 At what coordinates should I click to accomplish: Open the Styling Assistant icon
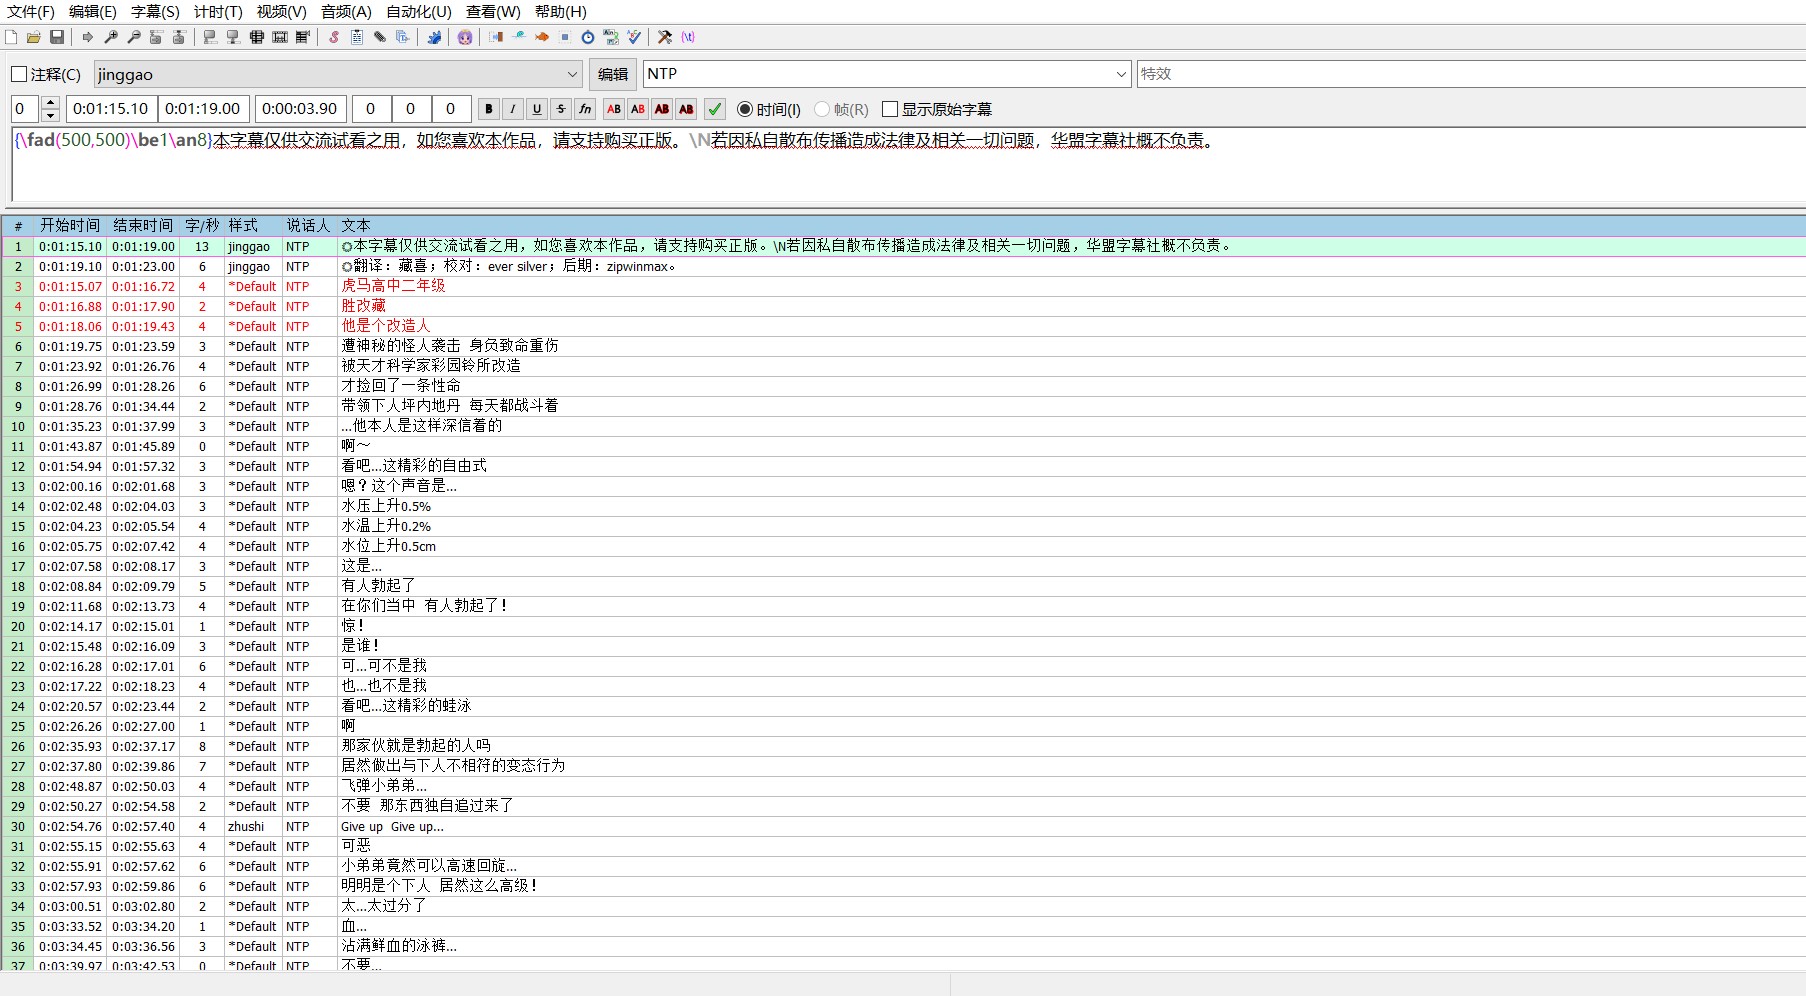[x=519, y=37]
